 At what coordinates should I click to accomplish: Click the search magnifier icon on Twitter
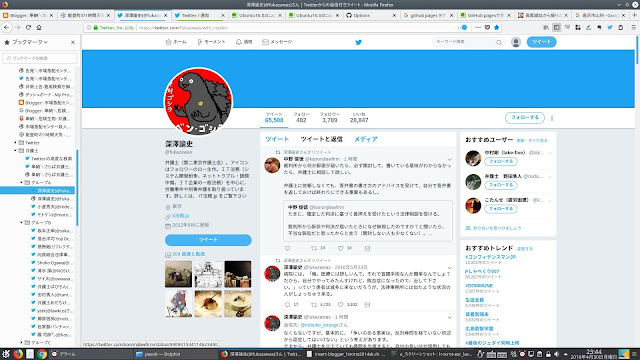click(x=499, y=42)
